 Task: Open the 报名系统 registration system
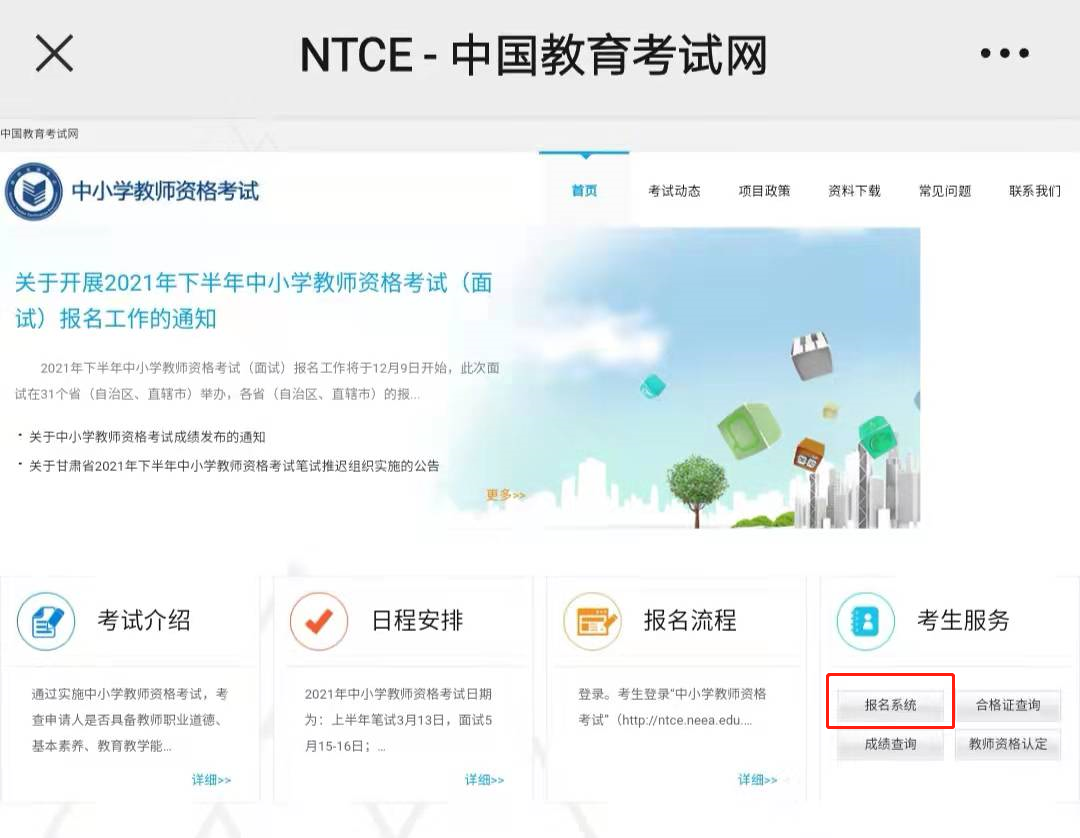click(x=889, y=704)
